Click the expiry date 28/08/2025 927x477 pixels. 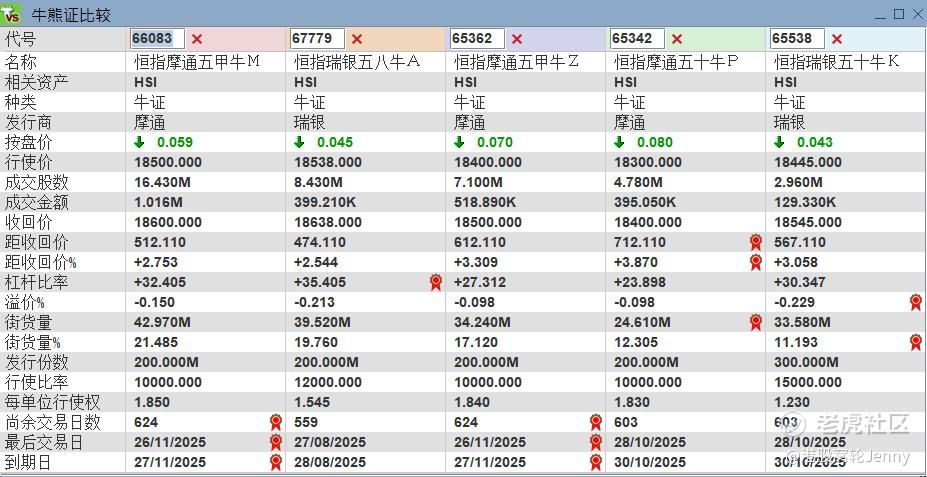click(x=330, y=462)
